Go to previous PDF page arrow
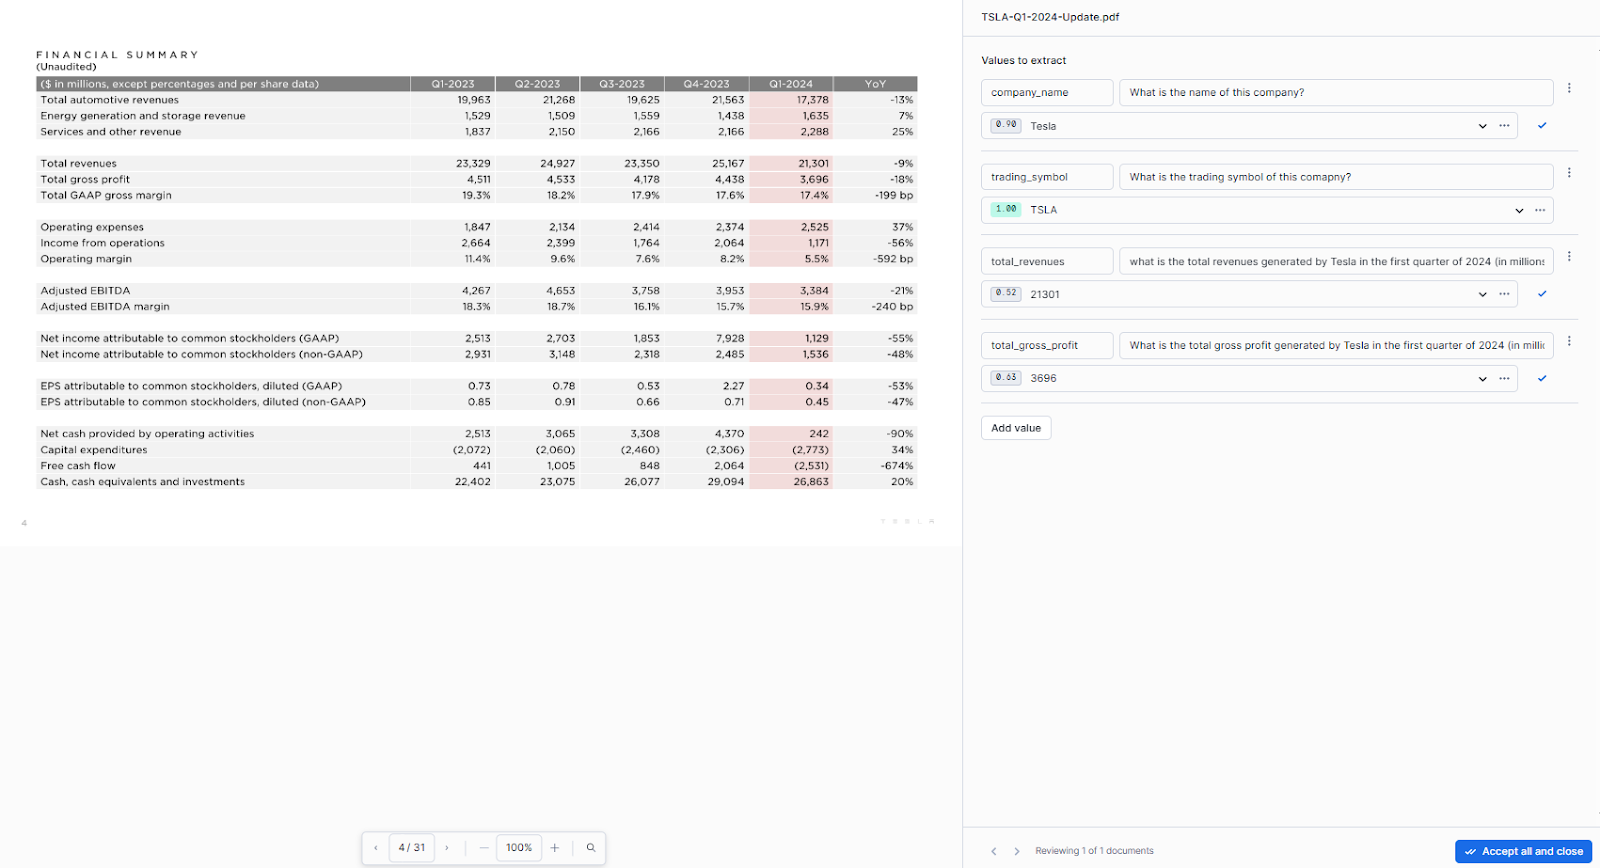This screenshot has width=1600, height=868. [x=376, y=848]
